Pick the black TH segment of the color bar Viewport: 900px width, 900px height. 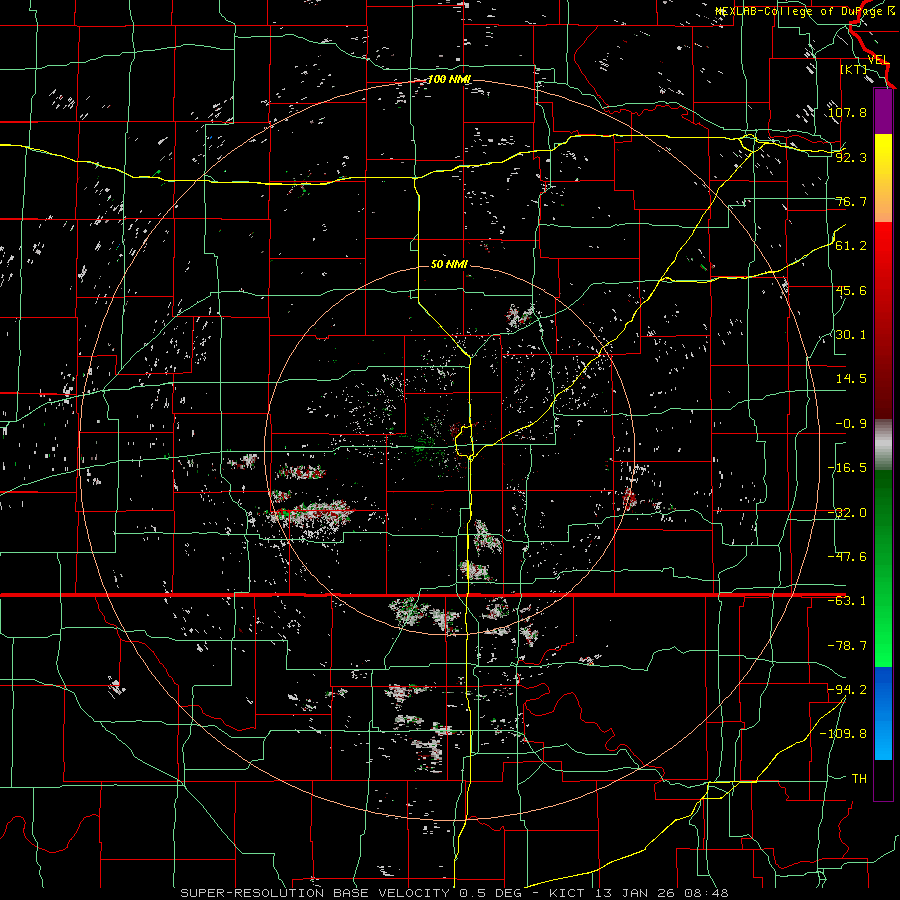[x=883, y=779]
